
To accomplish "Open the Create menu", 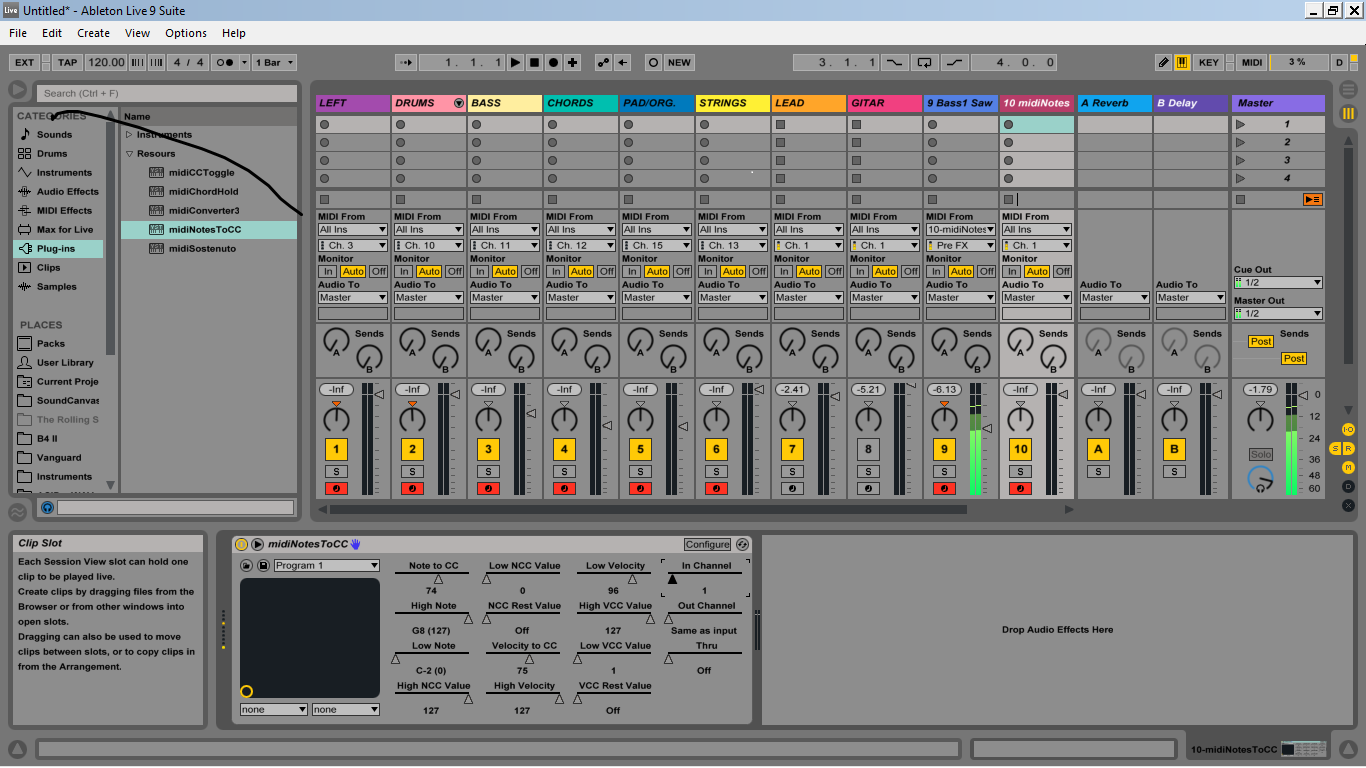I will pos(94,33).
